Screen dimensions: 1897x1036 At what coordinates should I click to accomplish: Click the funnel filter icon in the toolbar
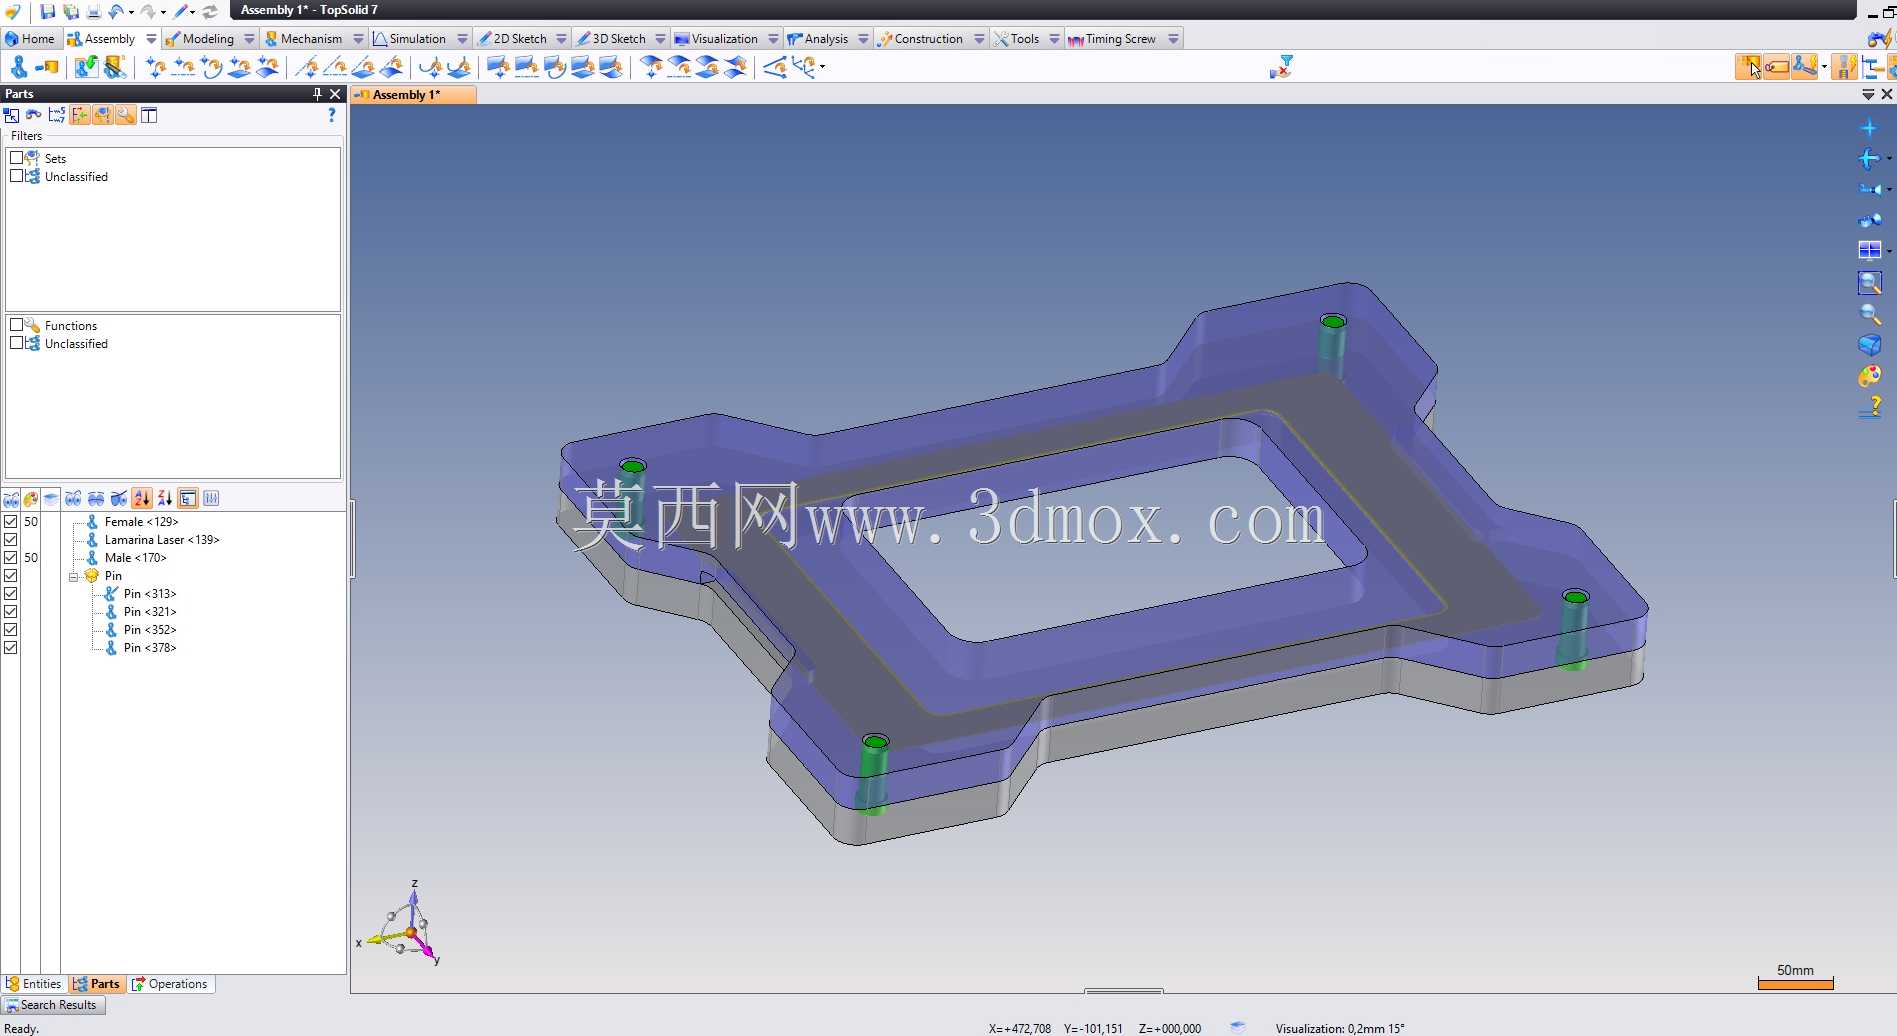pos(1281,67)
